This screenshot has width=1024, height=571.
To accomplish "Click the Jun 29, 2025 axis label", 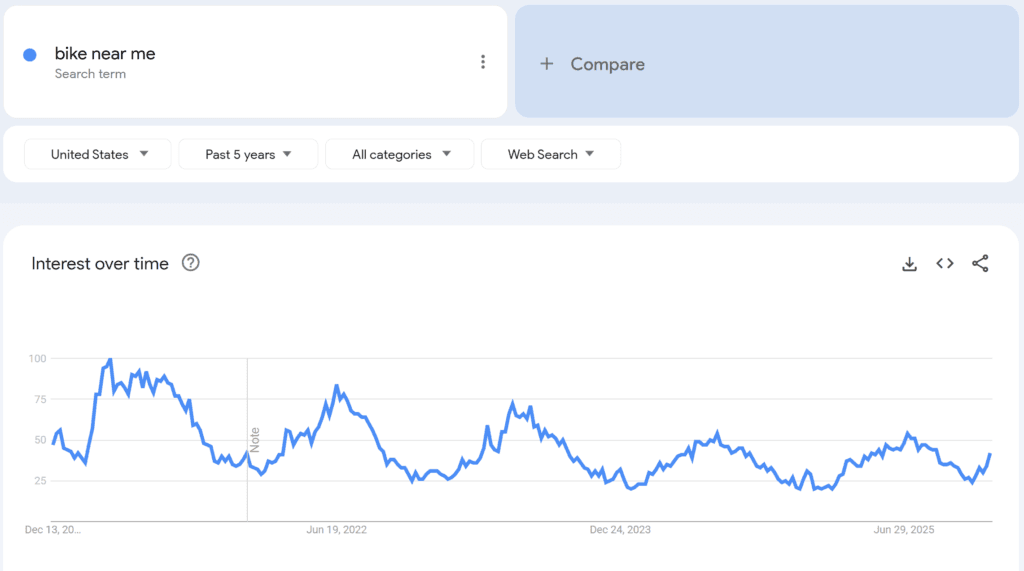I will pos(904,530).
